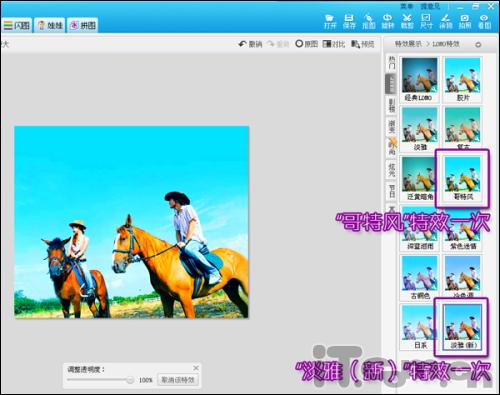This screenshot has height=395, width=500.
Task: Click the 旋转 (Rotate) toolbar icon
Action: [x=388, y=21]
